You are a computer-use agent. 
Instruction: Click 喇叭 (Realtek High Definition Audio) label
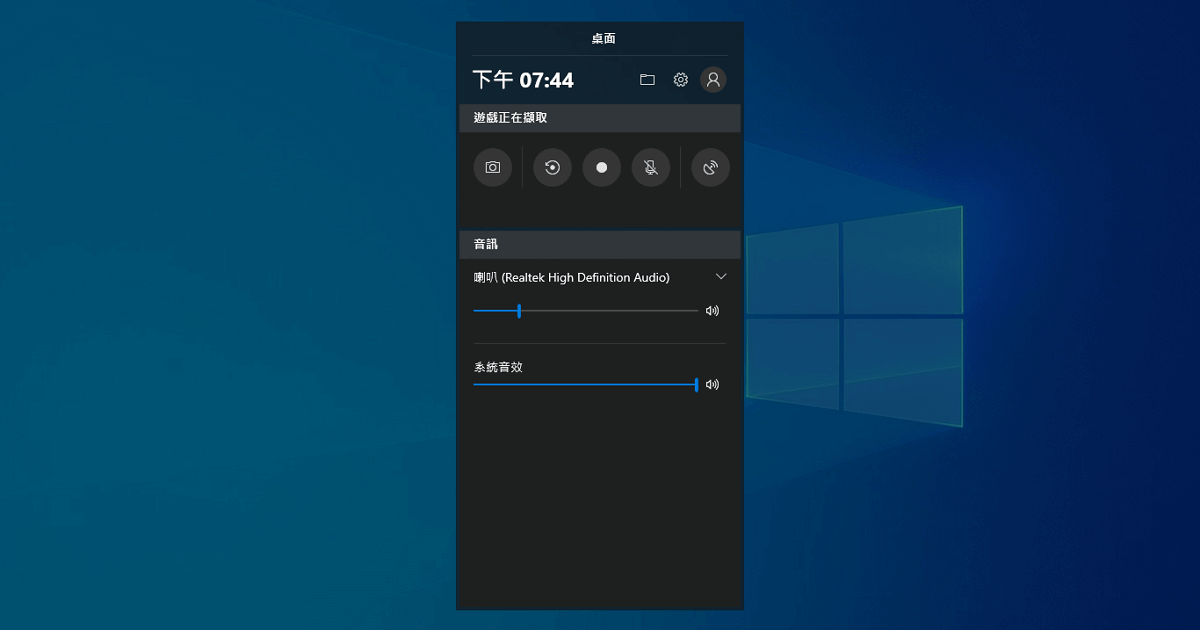572,277
